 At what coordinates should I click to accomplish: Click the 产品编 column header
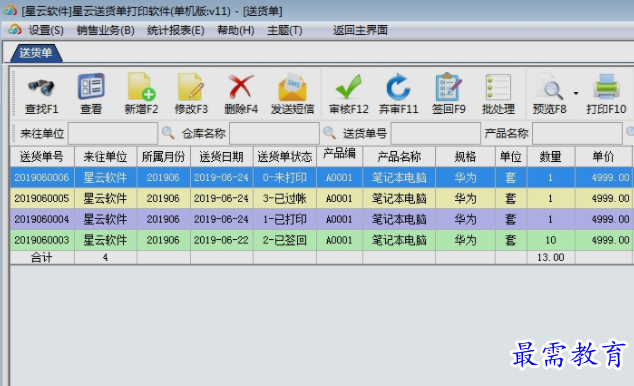[x=339, y=156]
